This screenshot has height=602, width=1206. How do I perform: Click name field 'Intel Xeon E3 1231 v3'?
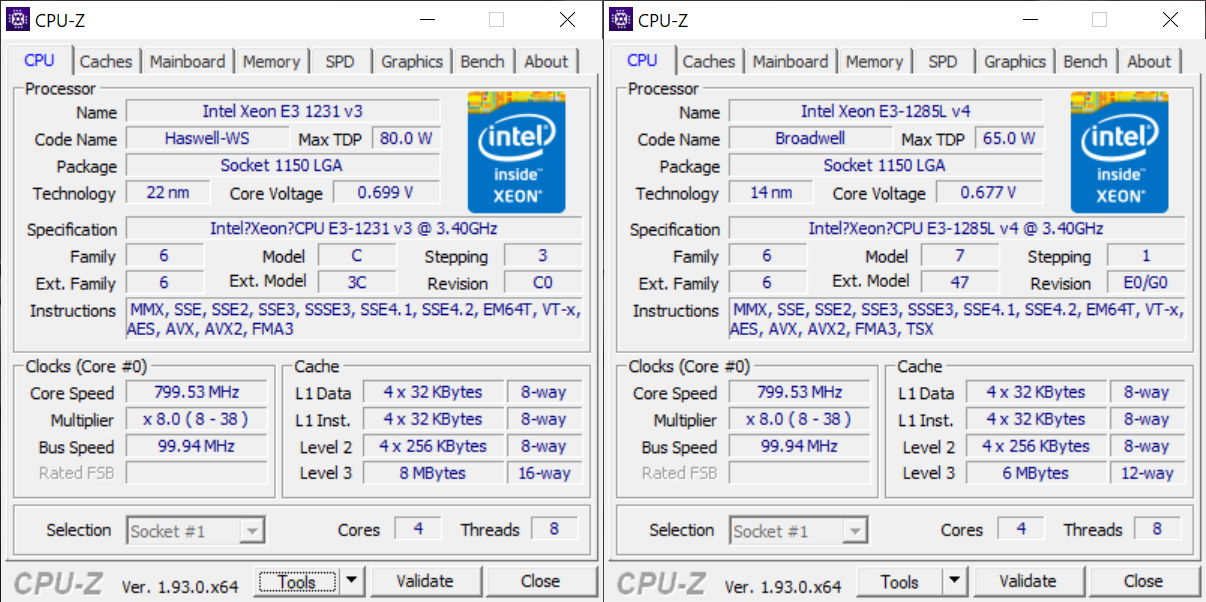(283, 112)
